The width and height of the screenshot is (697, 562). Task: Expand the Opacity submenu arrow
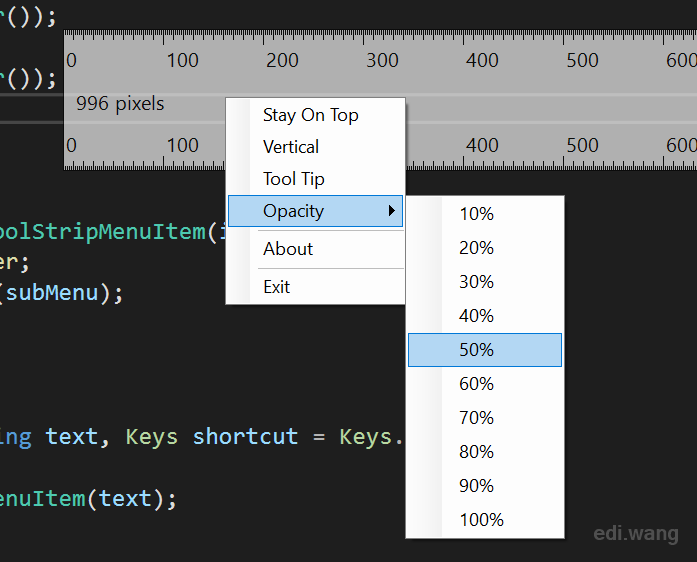(392, 211)
